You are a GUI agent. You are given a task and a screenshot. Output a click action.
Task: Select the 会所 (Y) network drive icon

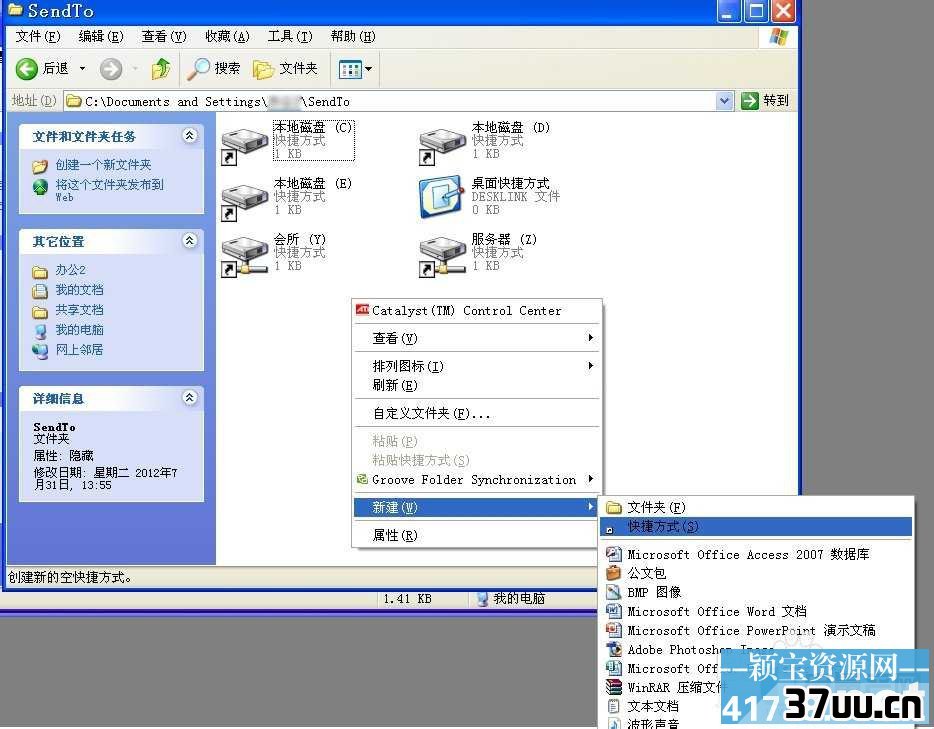[x=244, y=256]
